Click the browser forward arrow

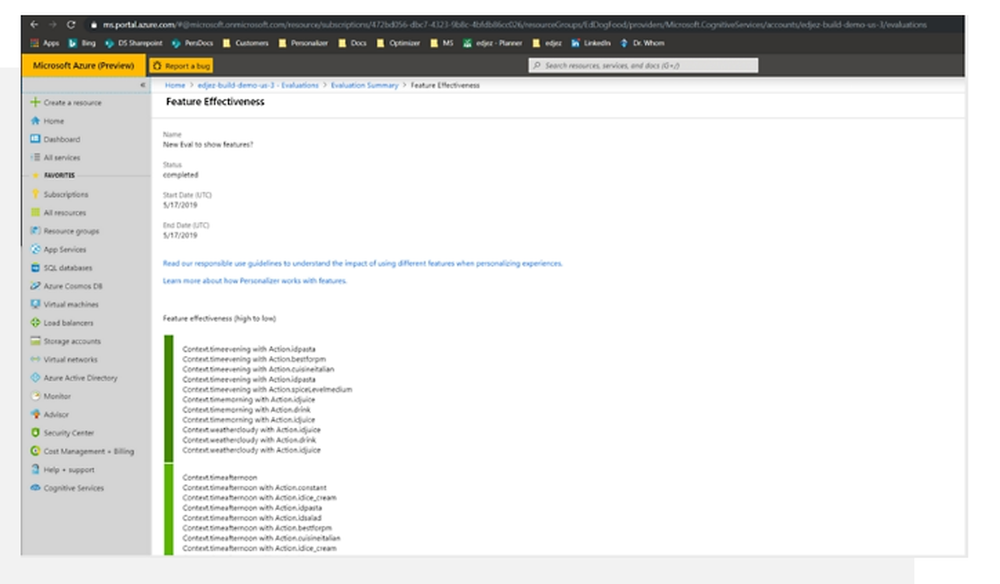click(x=53, y=25)
